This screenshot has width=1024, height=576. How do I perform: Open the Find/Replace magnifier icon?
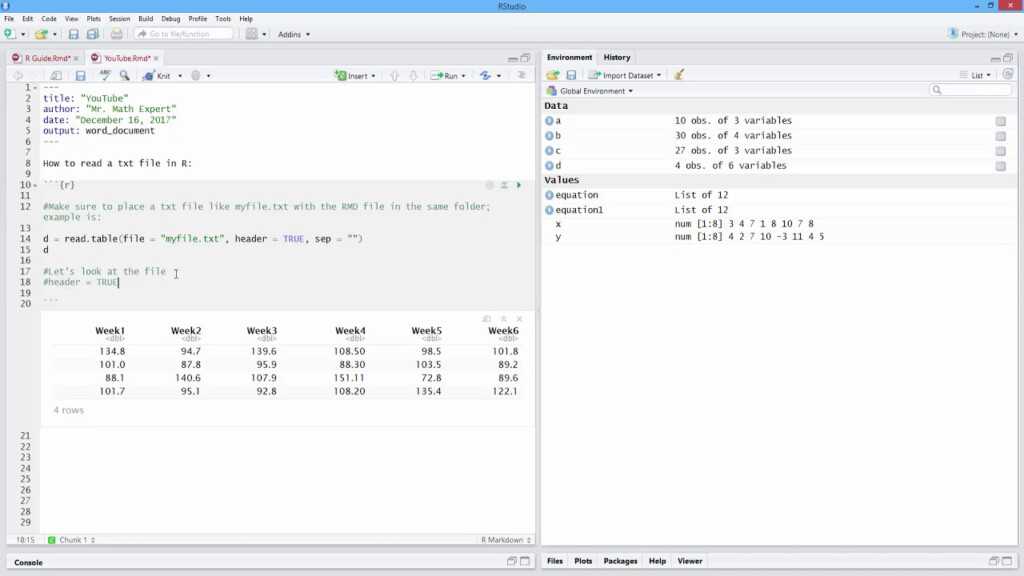pos(124,76)
